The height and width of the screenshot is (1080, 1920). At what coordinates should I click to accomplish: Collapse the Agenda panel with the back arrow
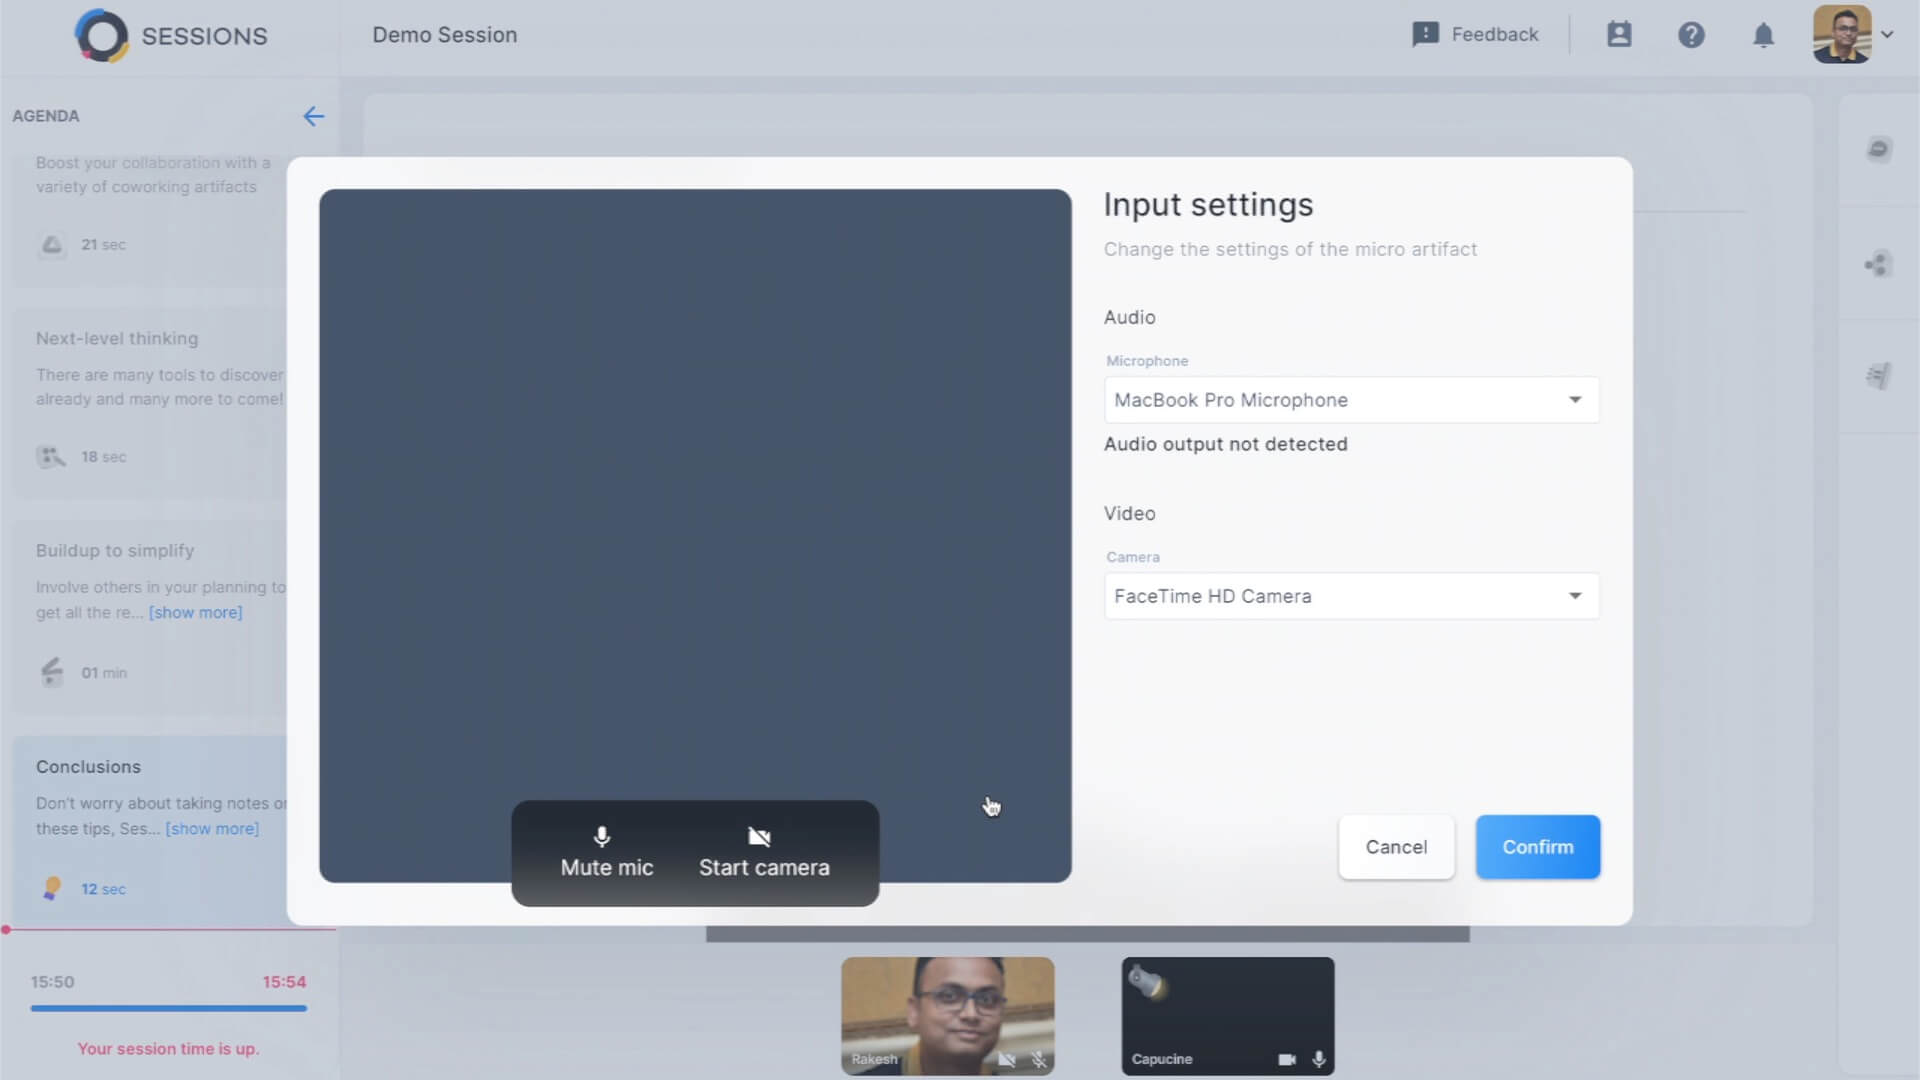coord(314,116)
